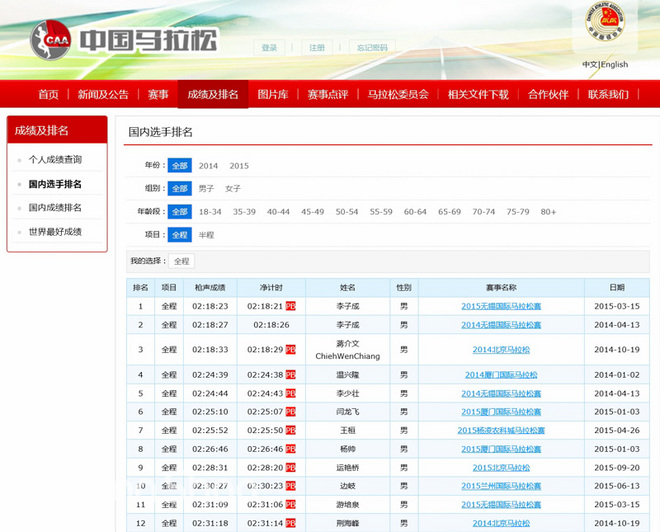Open 合作伙伴 in the navigation bar
This screenshot has width=660, height=532.
pos(548,94)
